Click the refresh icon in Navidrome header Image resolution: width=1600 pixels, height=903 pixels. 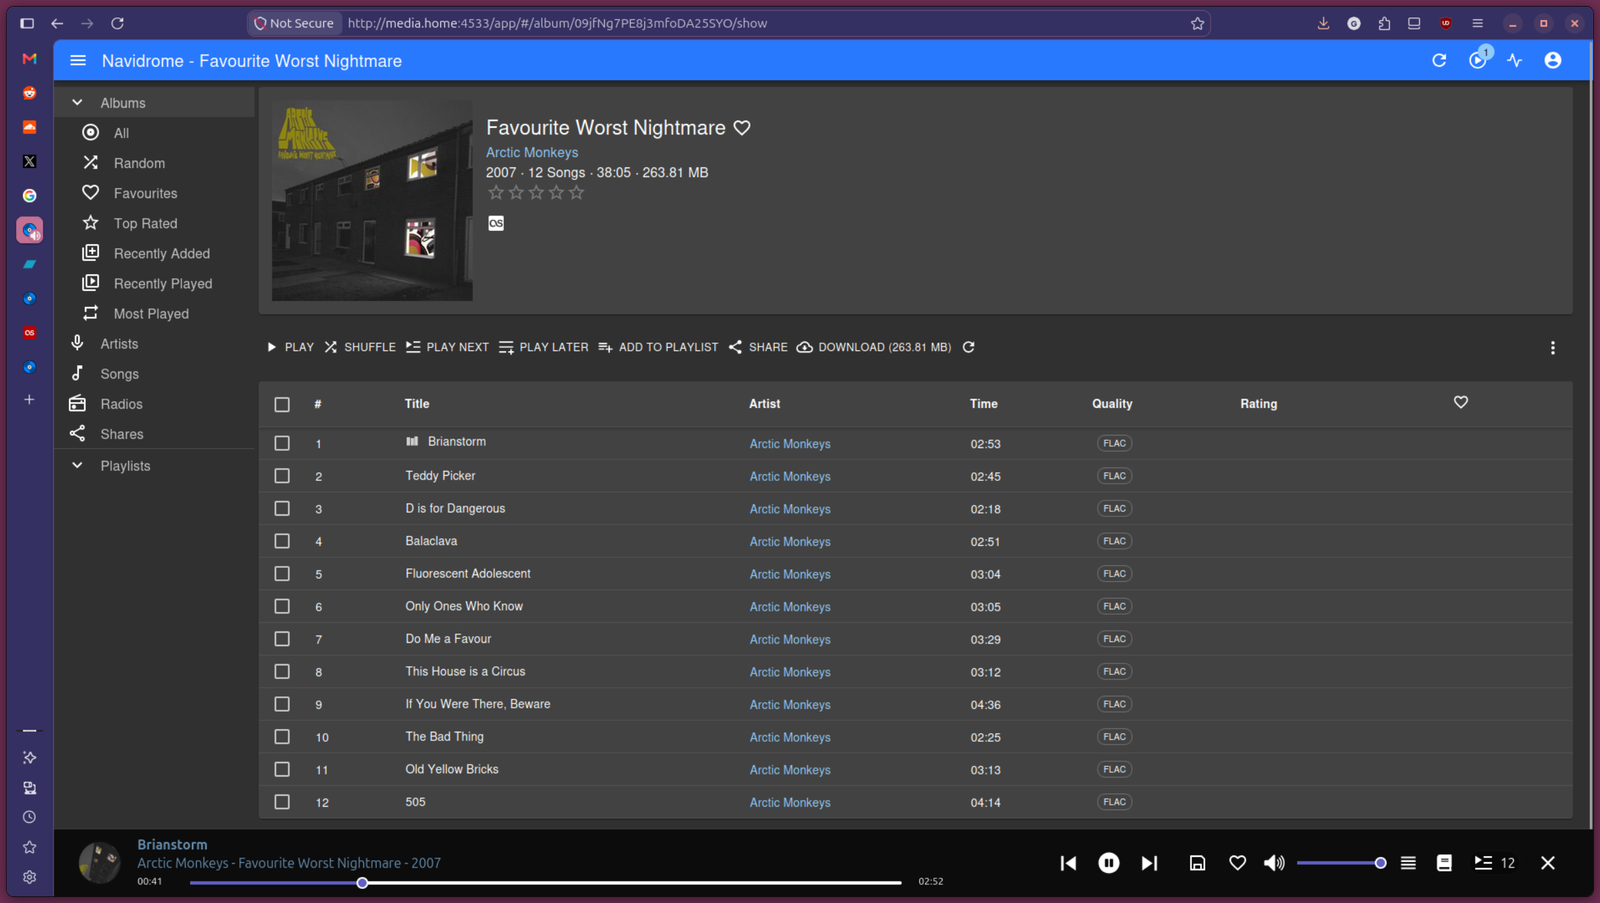click(x=1439, y=61)
